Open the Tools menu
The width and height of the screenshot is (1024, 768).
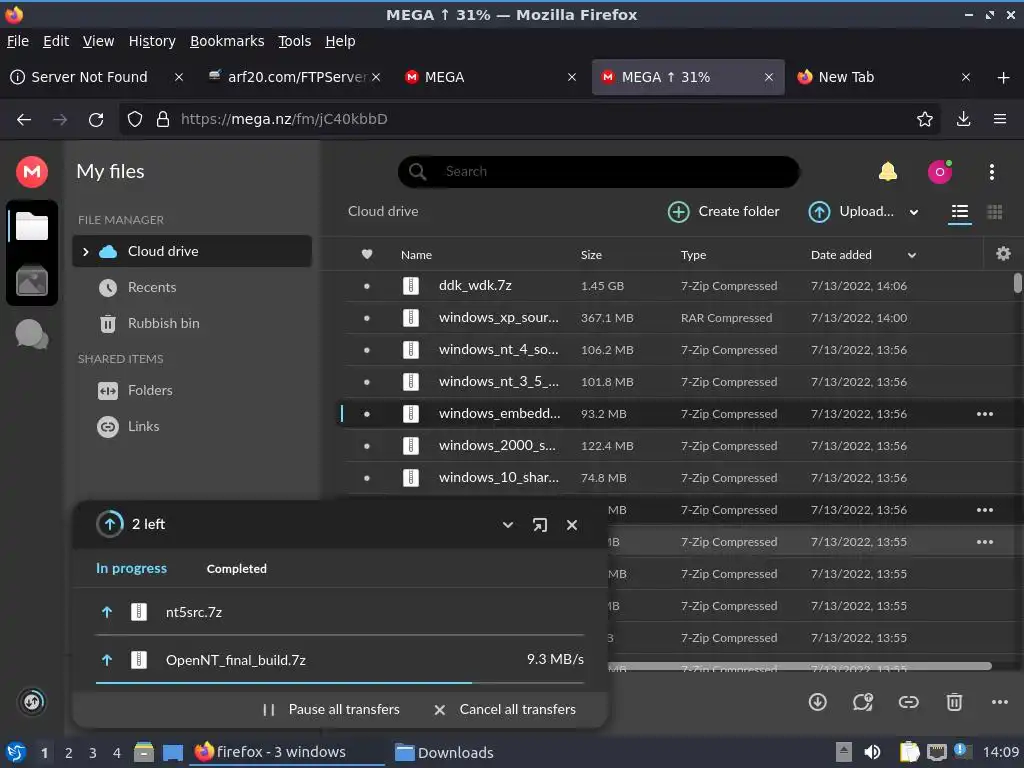(x=295, y=41)
